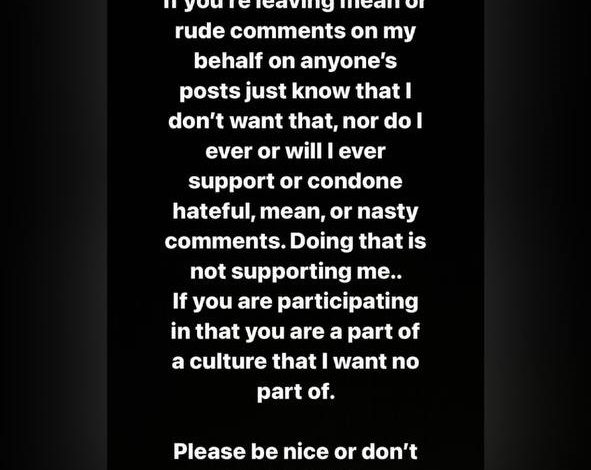Select the line "Please be nice or don't"
Image resolution: width=591 pixels, height=470 pixels.
point(295,452)
